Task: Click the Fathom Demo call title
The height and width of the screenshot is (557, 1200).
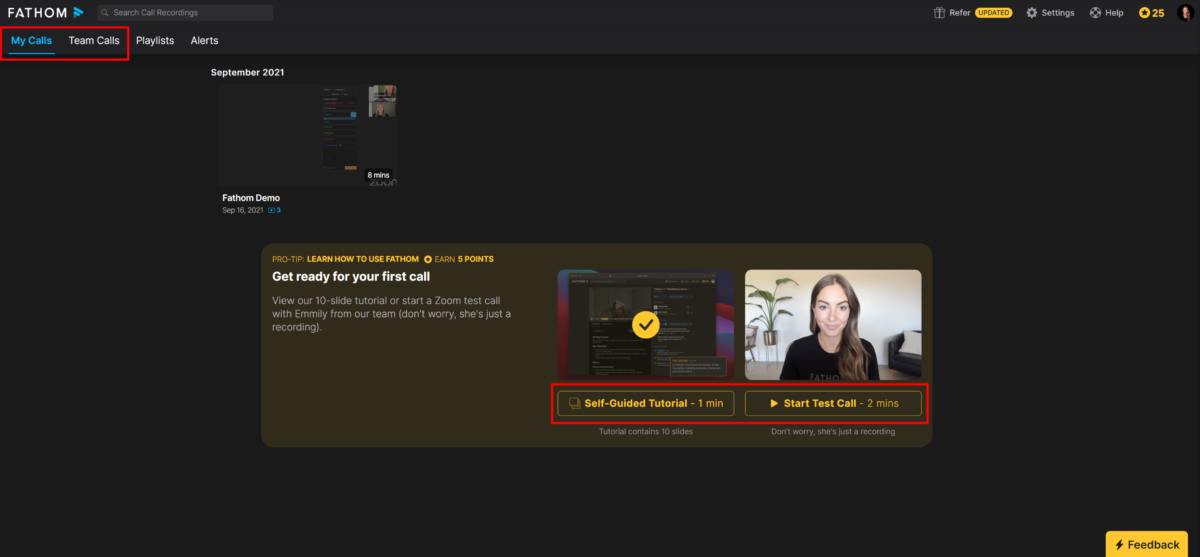Action: click(251, 198)
